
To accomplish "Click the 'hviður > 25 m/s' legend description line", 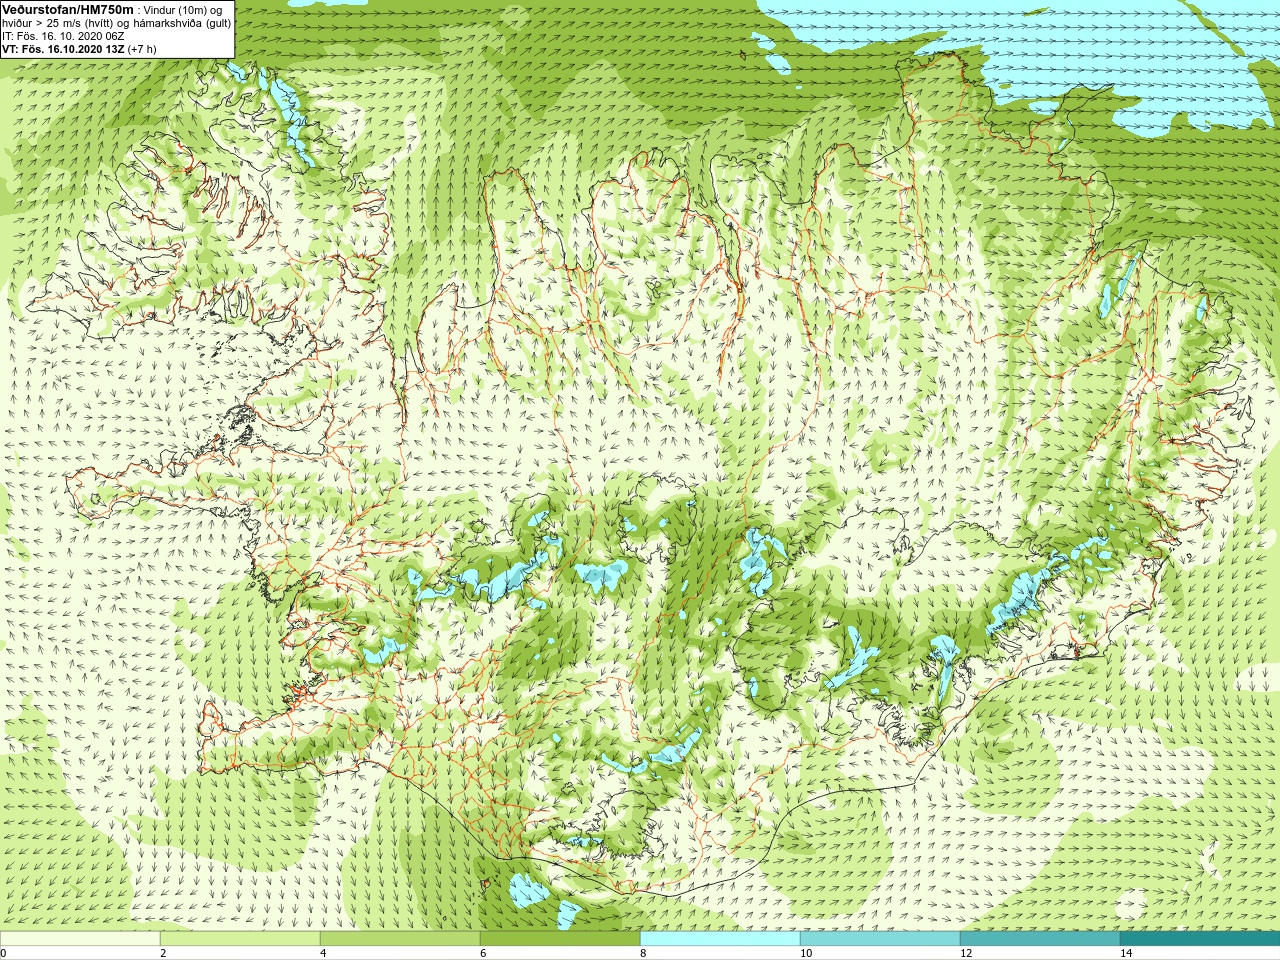I will pos(116,23).
